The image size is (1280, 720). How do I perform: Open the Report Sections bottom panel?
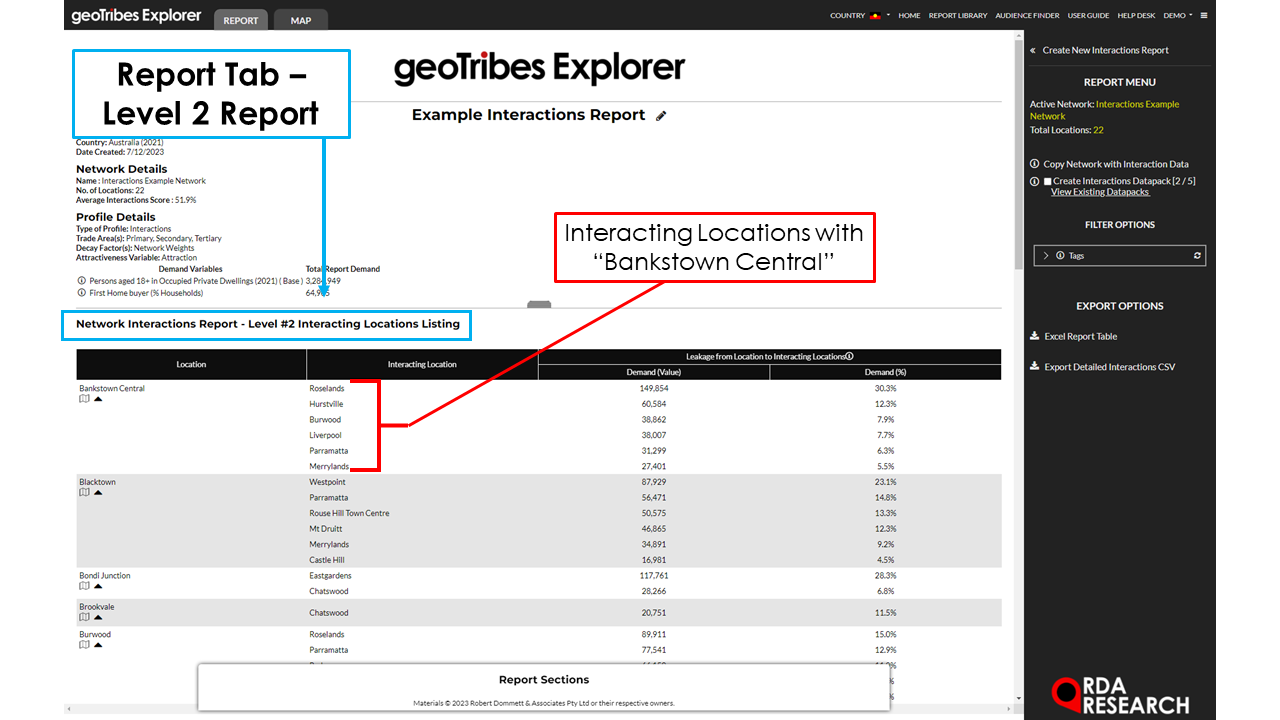[544, 680]
